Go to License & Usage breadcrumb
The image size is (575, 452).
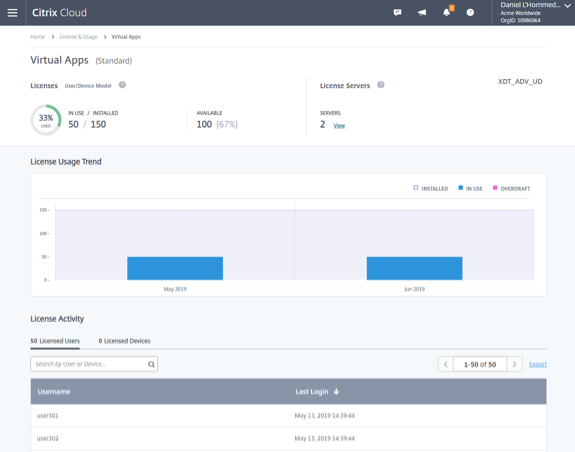pos(78,37)
